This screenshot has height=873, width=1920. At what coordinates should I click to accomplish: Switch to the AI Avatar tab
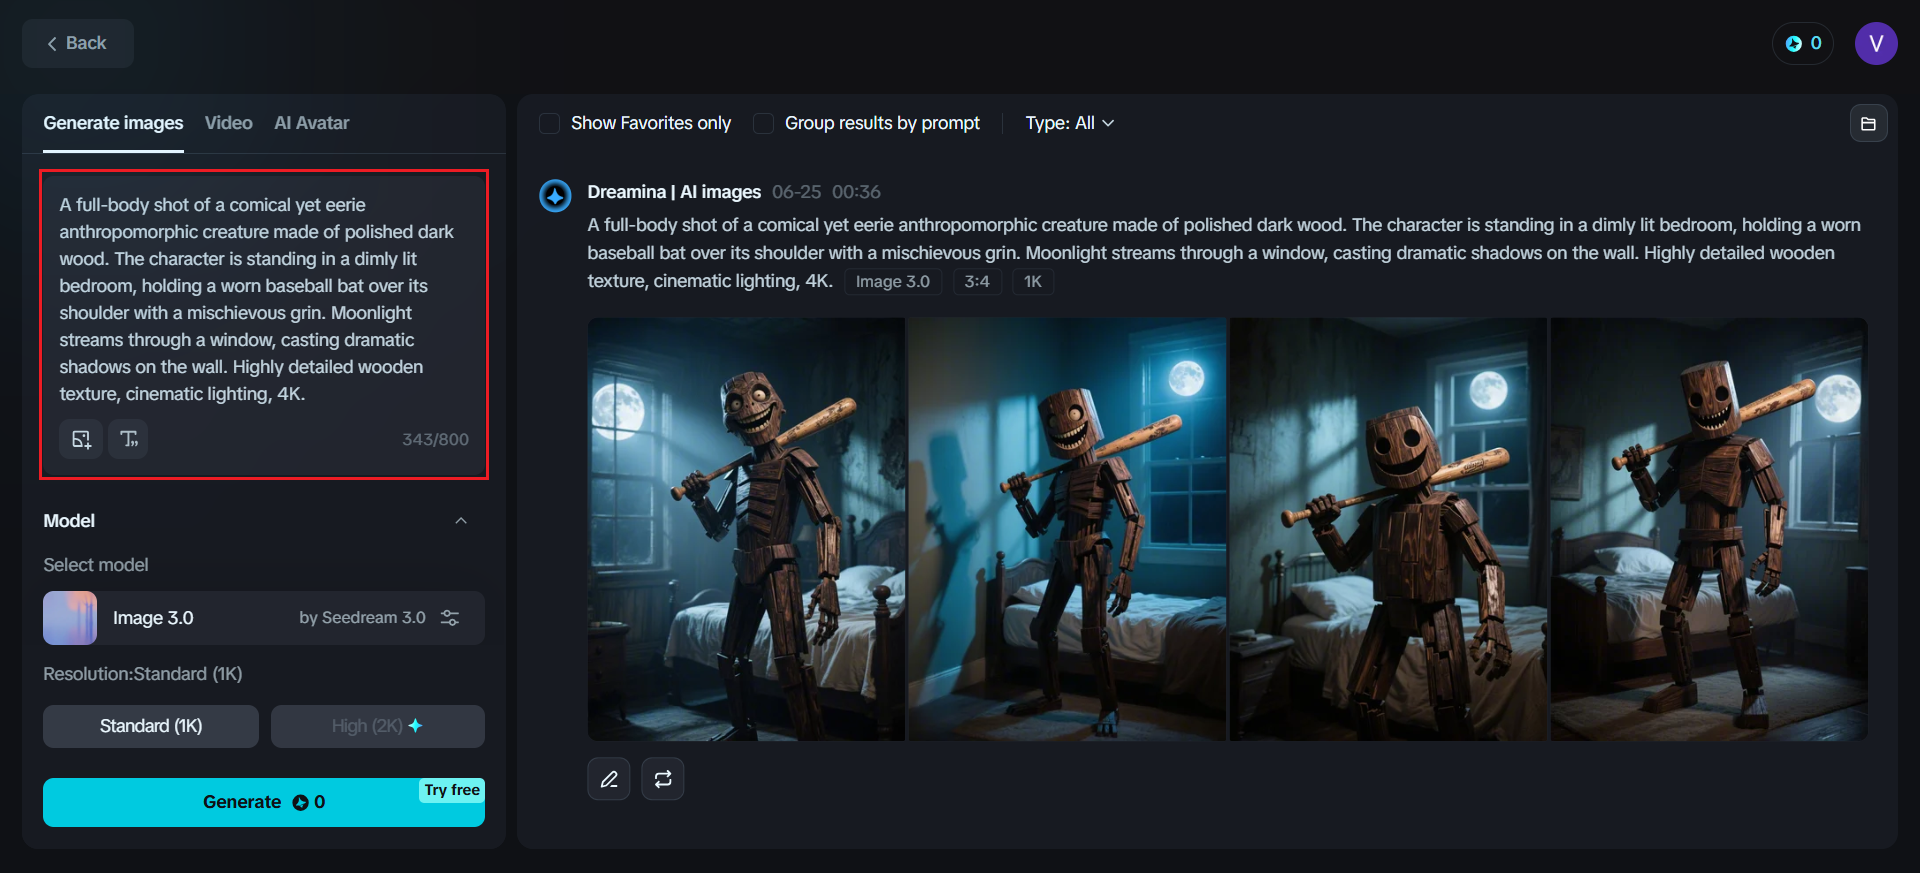coord(312,123)
